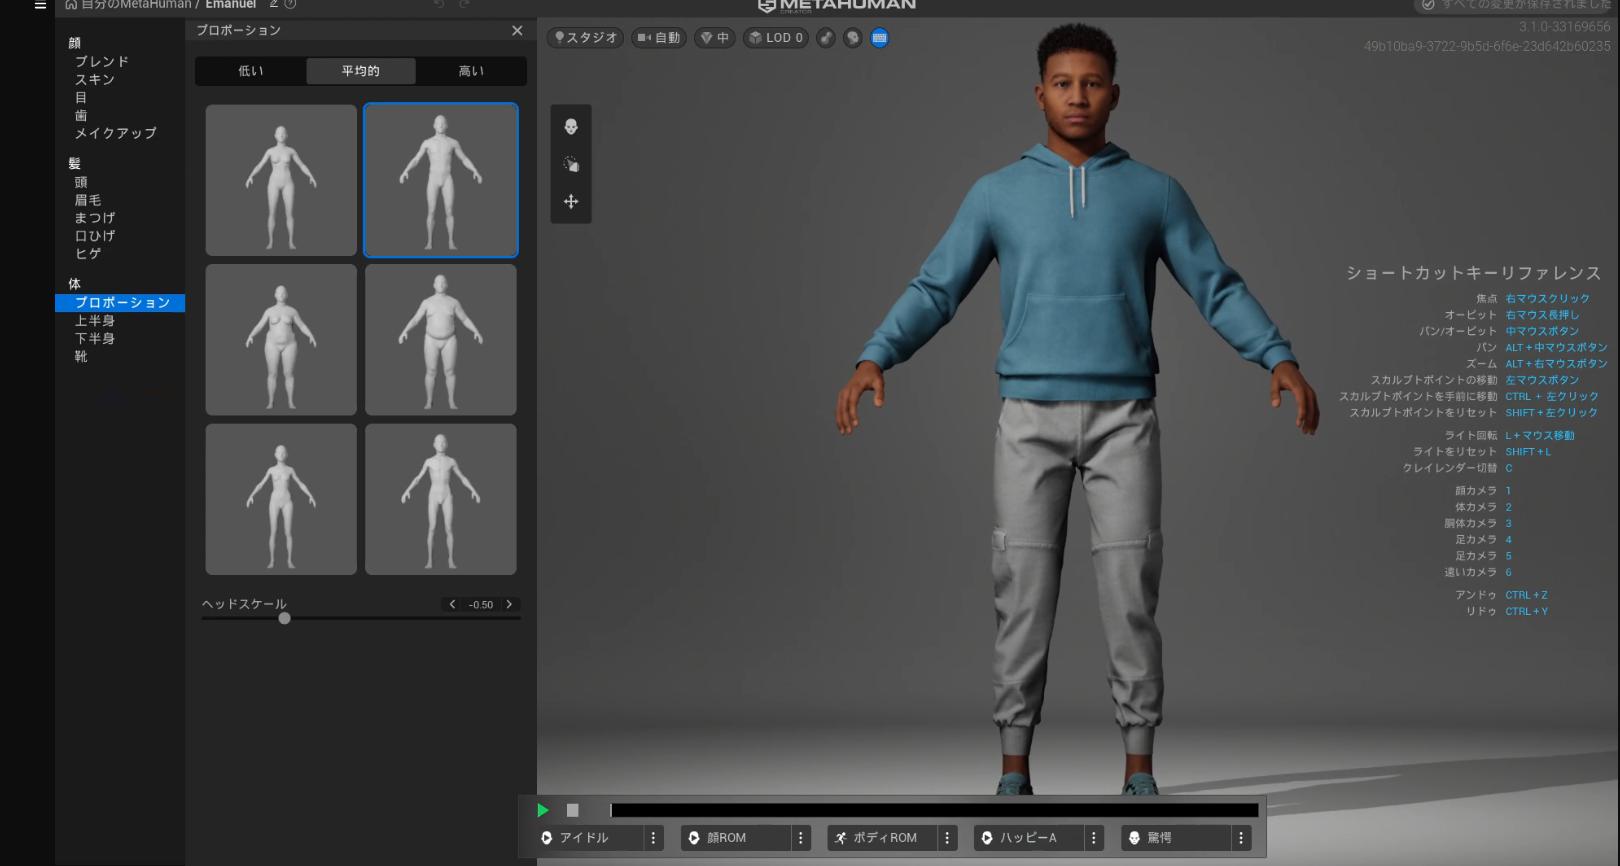Open 歯 teeth settings in sidebar
This screenshot has width=1620, height=866.
click(x=81, y=115)
